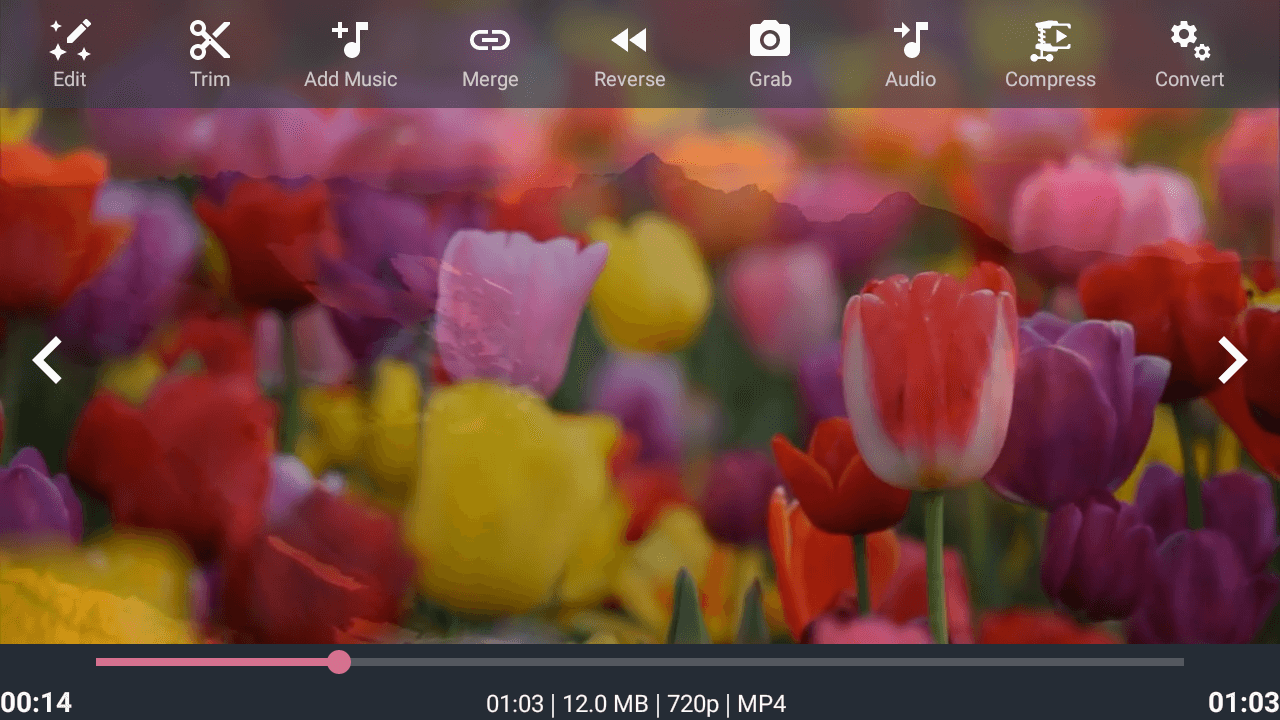Click the 00:14 elapsed time display
This screenshot has width=1280, height=720.
(36, 703)
